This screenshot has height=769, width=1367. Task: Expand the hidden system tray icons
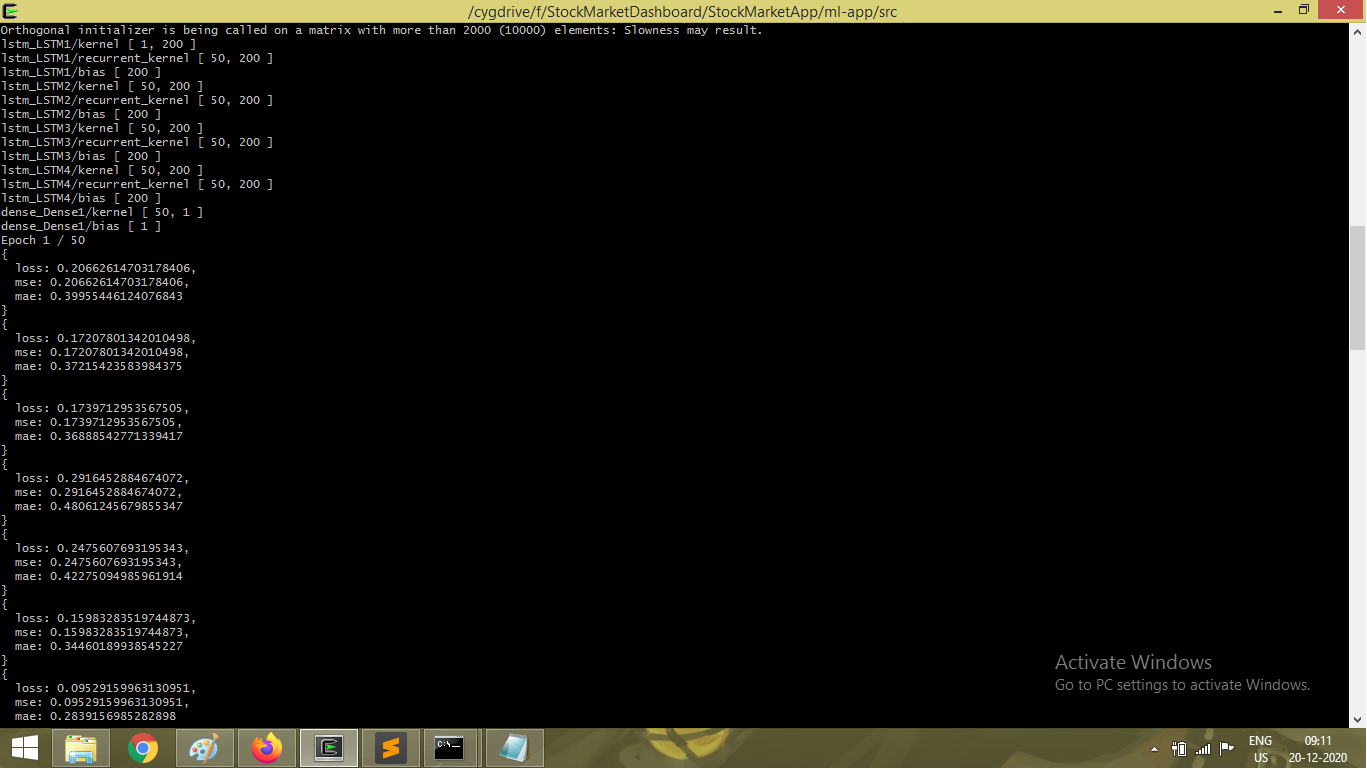pyautogui.click(x=1155, y=749)
